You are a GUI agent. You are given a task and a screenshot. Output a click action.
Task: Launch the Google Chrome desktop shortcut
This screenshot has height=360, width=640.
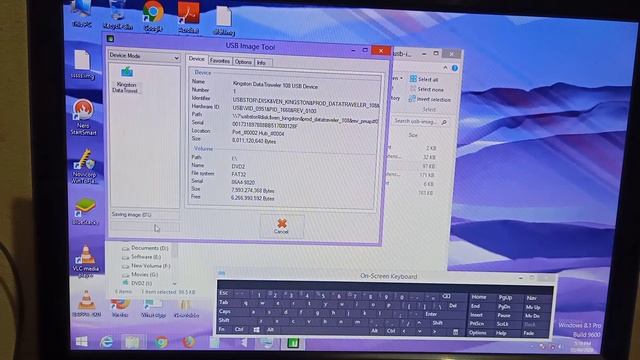tap(153, 17)
